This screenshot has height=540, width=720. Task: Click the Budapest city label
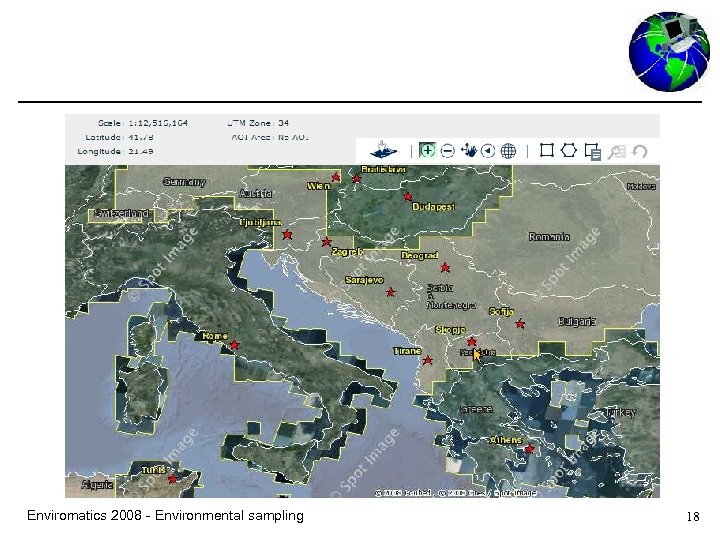(x=433, y=207)
